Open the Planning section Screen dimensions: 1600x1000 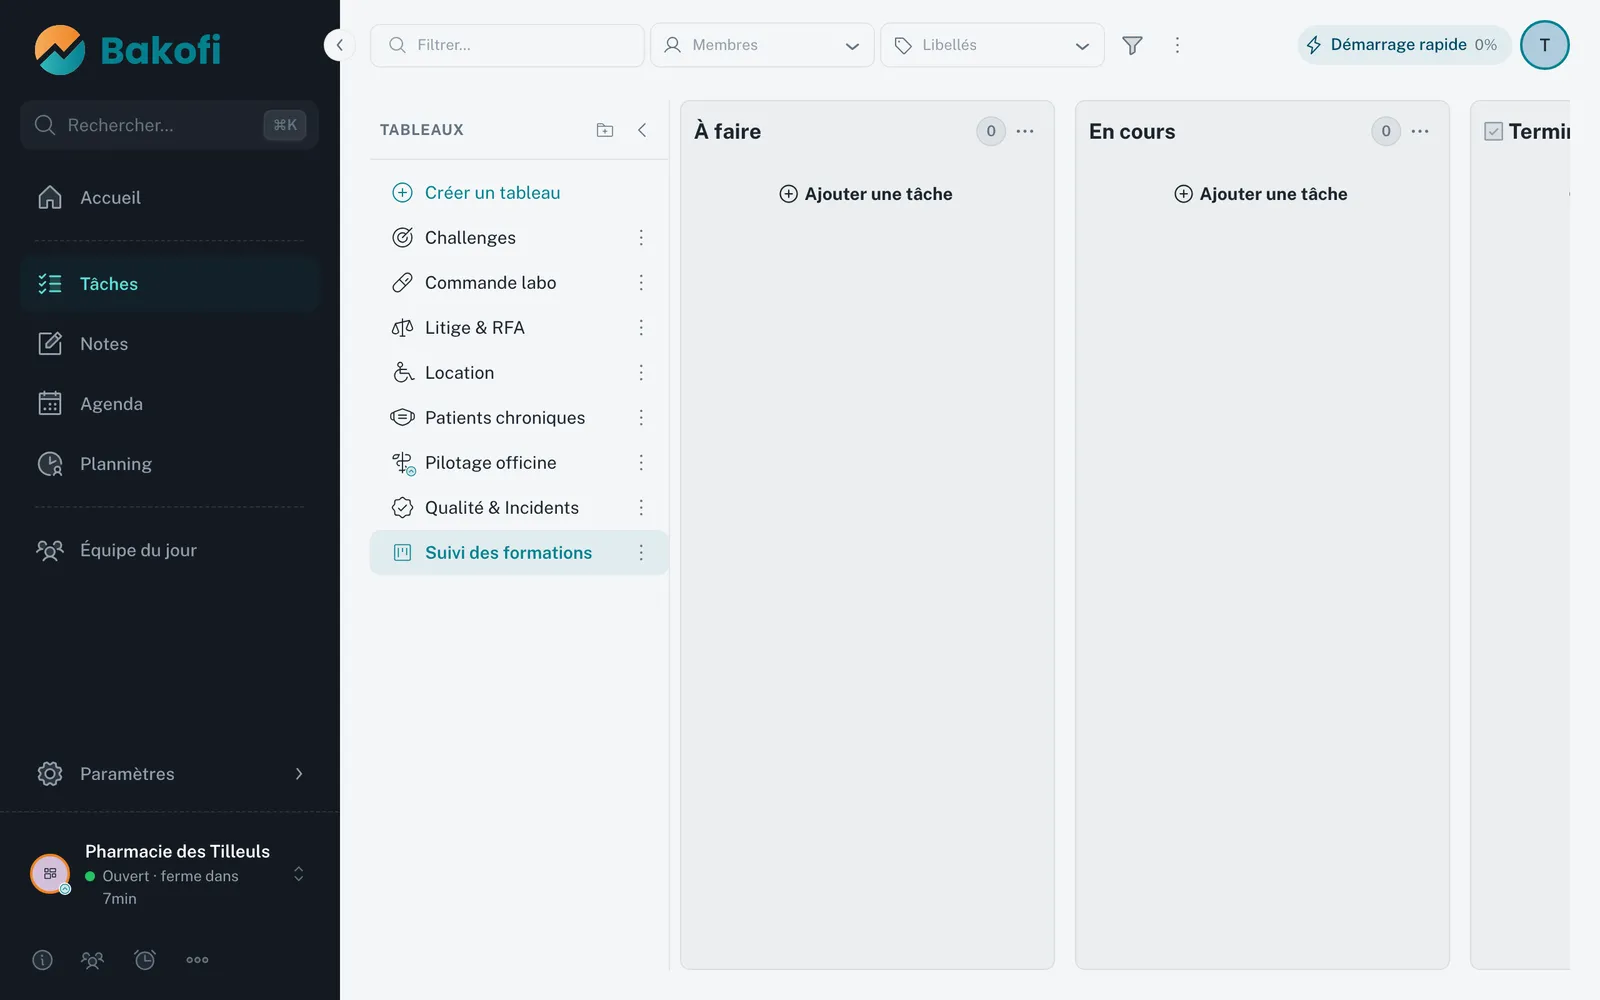pos(170,464)
